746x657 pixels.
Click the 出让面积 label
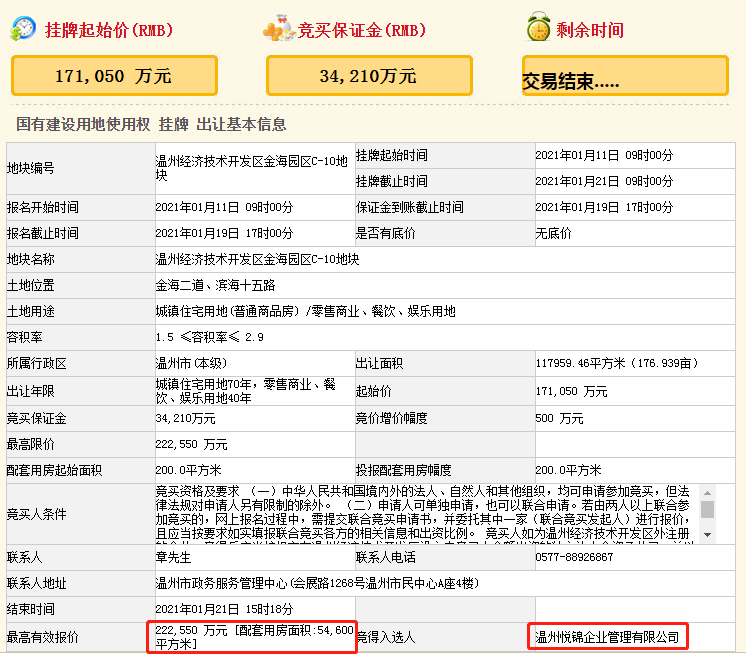point(380,363)
